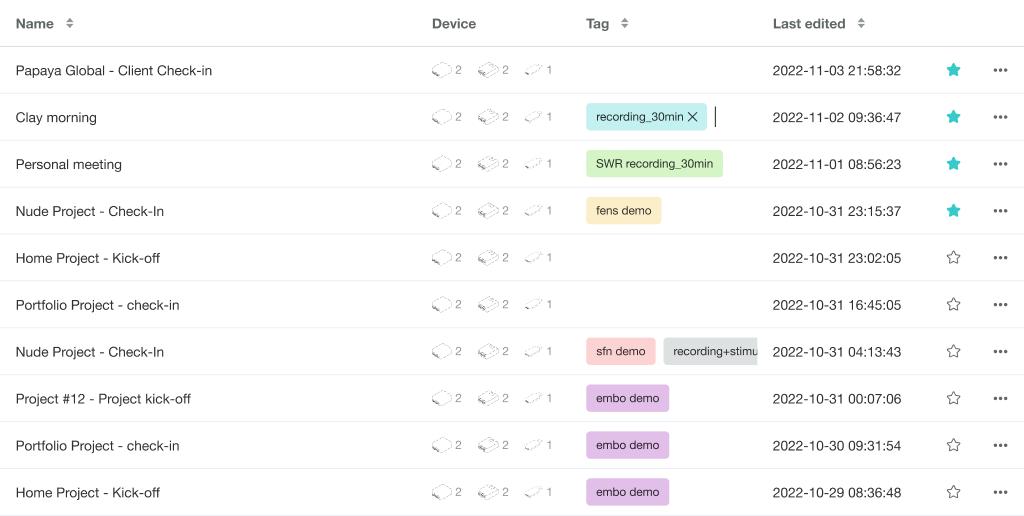Toggle the favorite star for Clay morning
The image size is (1024, 516).
tap(953, 117)
